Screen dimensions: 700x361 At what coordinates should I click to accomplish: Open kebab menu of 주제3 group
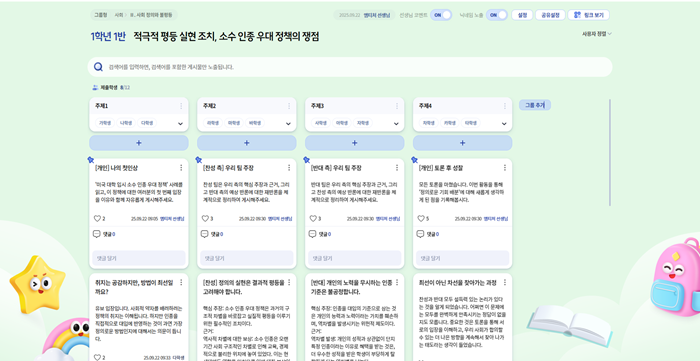(397, 106)
